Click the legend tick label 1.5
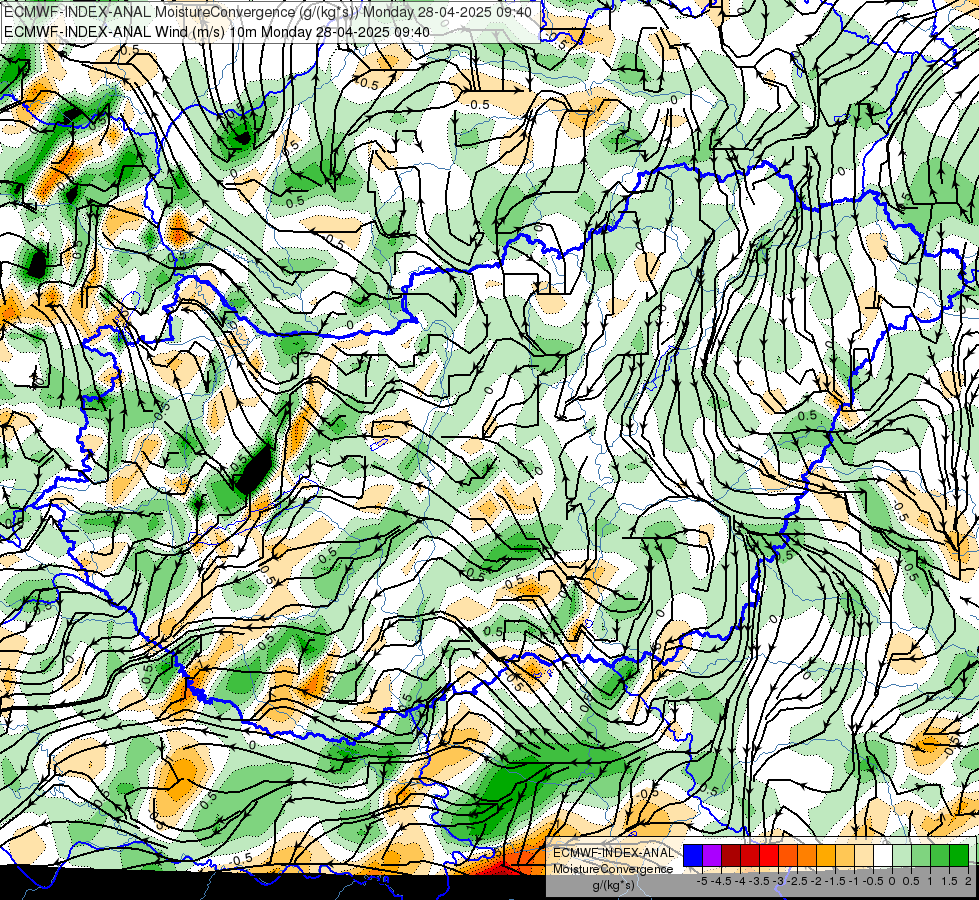The height and width of the screenshot is (900, 979). click(949, 881)
